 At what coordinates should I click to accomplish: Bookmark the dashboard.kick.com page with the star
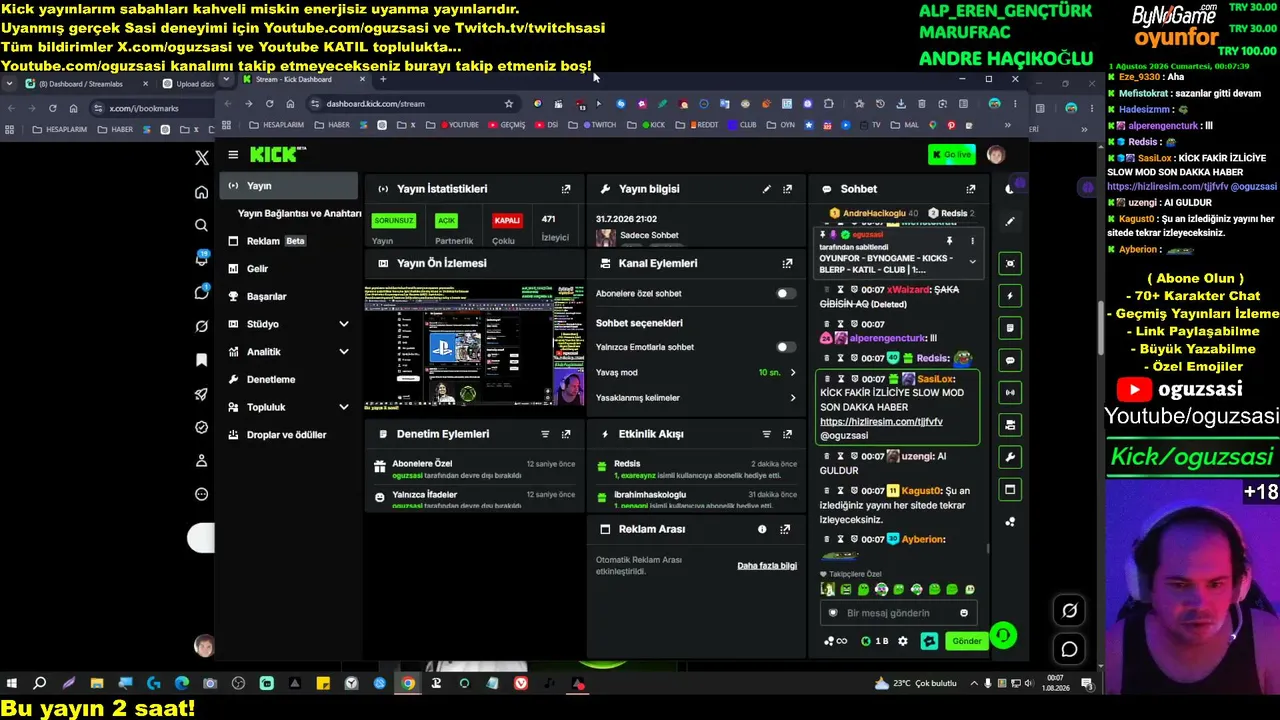(x=509, y=103)
